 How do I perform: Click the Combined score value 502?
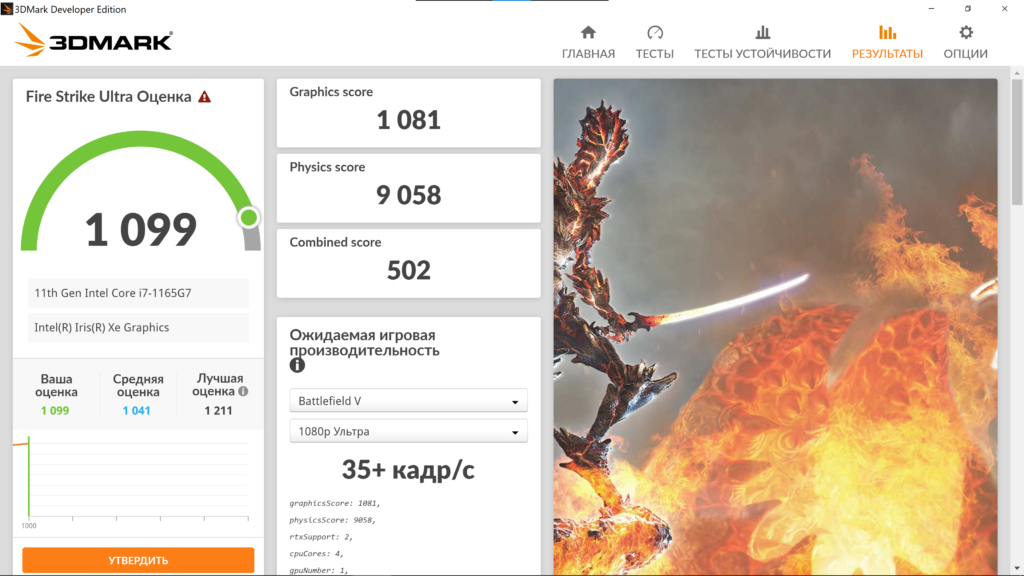[409, 270]
